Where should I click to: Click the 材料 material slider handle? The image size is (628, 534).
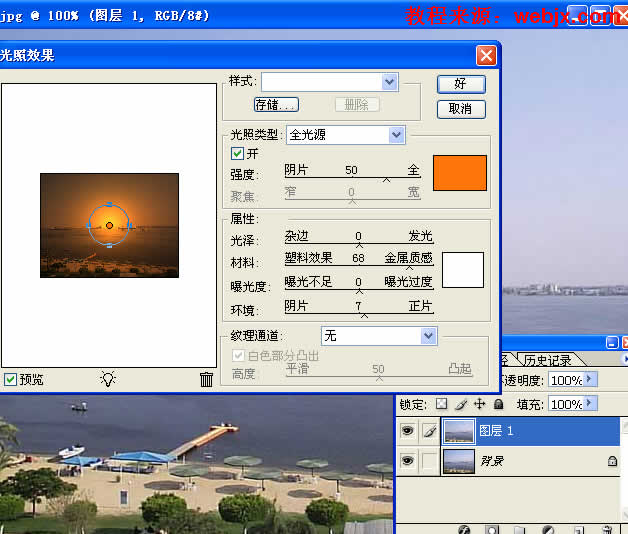[409, 268]
